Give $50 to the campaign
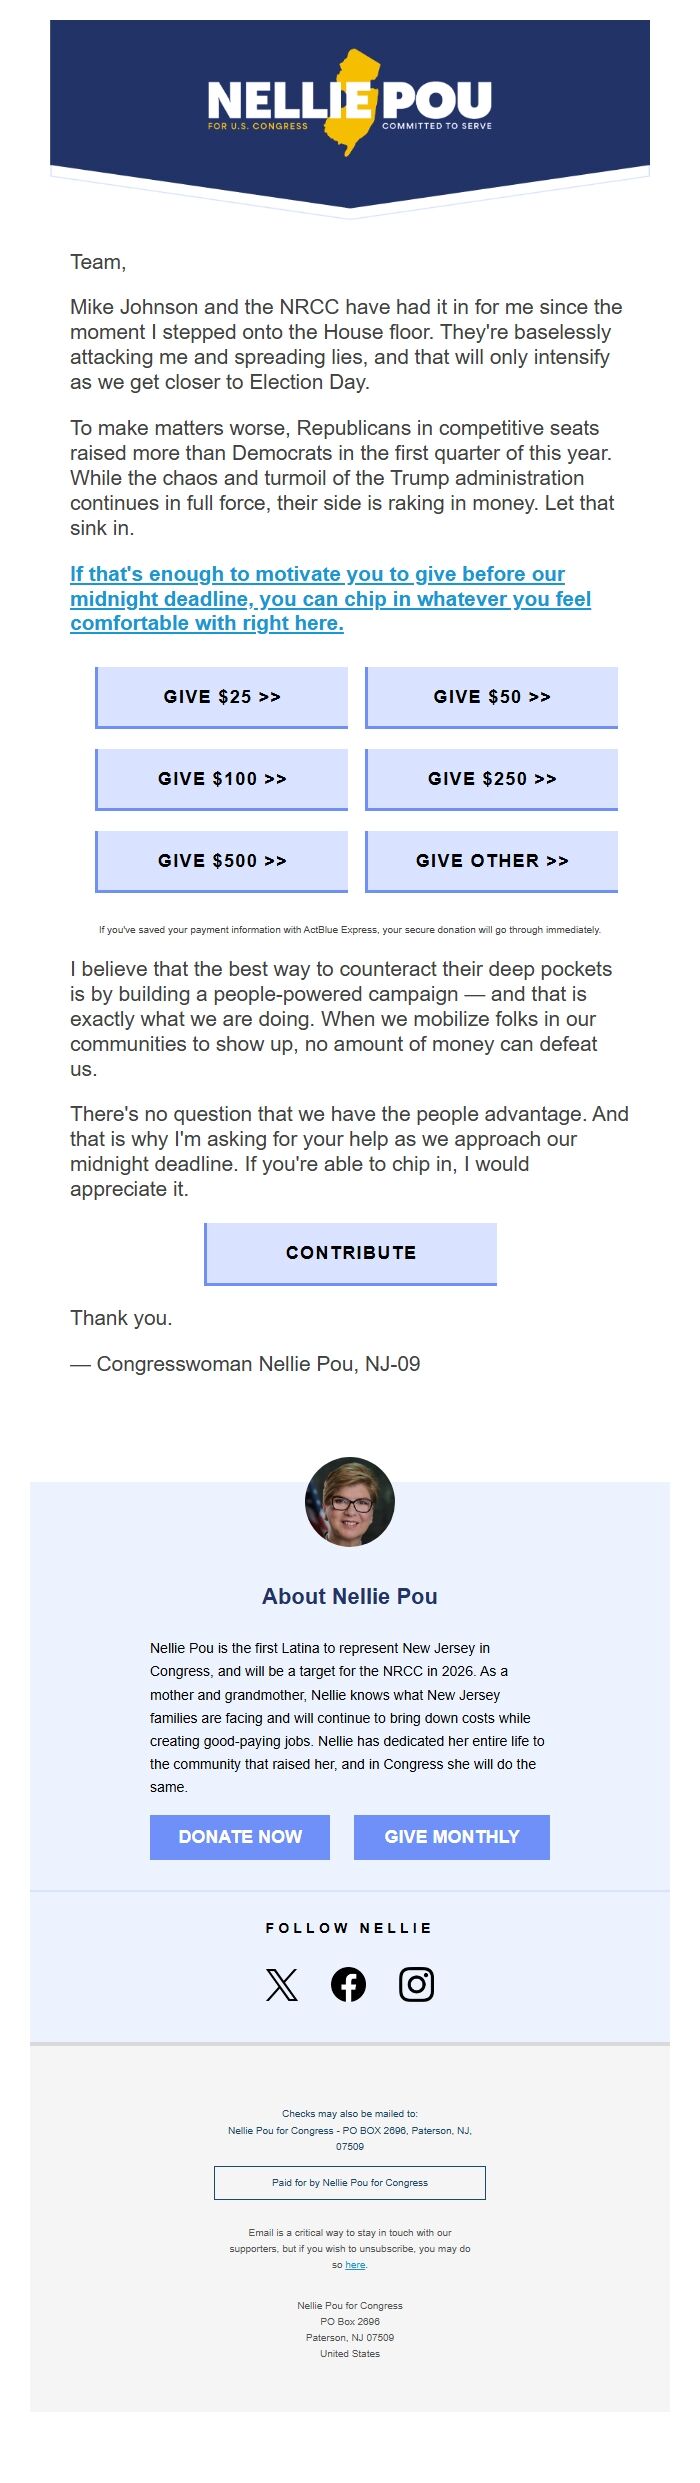This screenshot has width=700, height=2483. (492, 697)
